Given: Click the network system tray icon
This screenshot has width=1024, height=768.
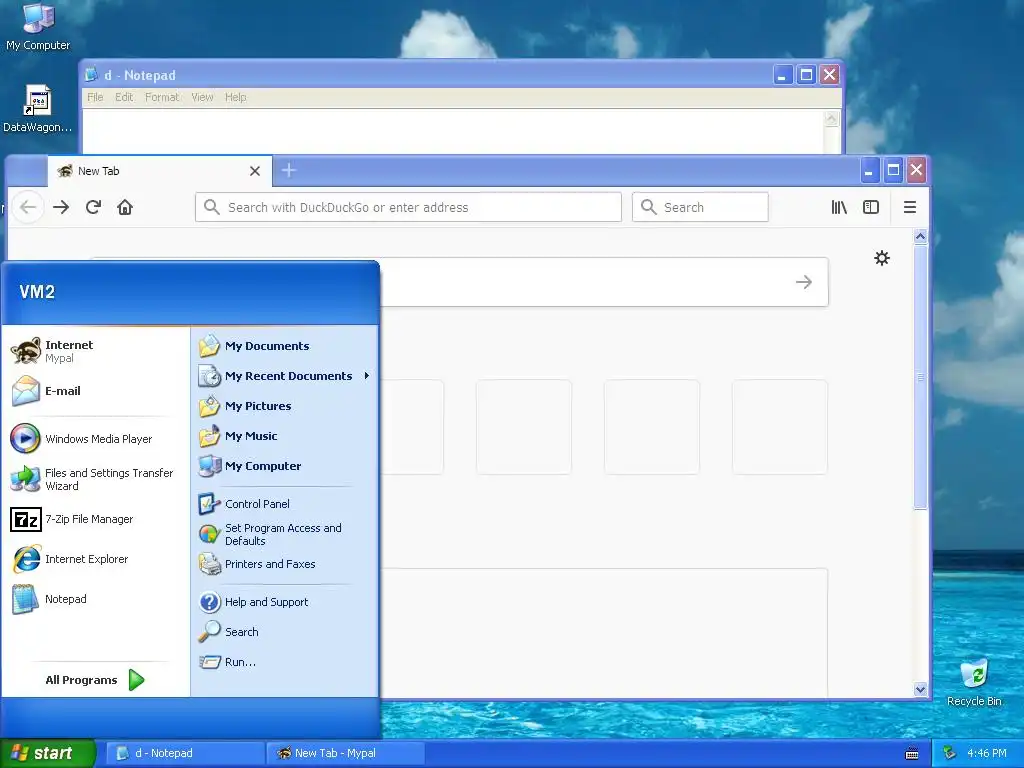Looking at the screenshot, I should (x=950, y=754).
